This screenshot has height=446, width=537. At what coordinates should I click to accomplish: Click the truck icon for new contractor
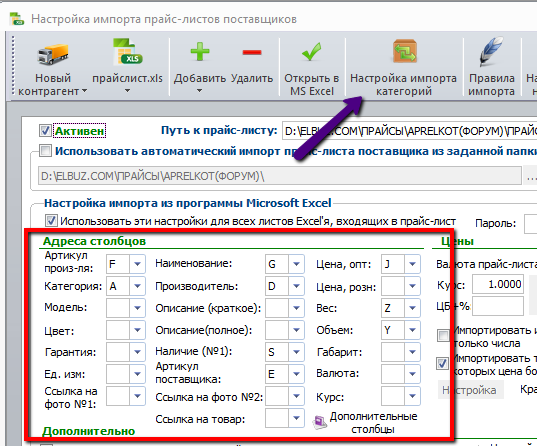pos(53,54)
